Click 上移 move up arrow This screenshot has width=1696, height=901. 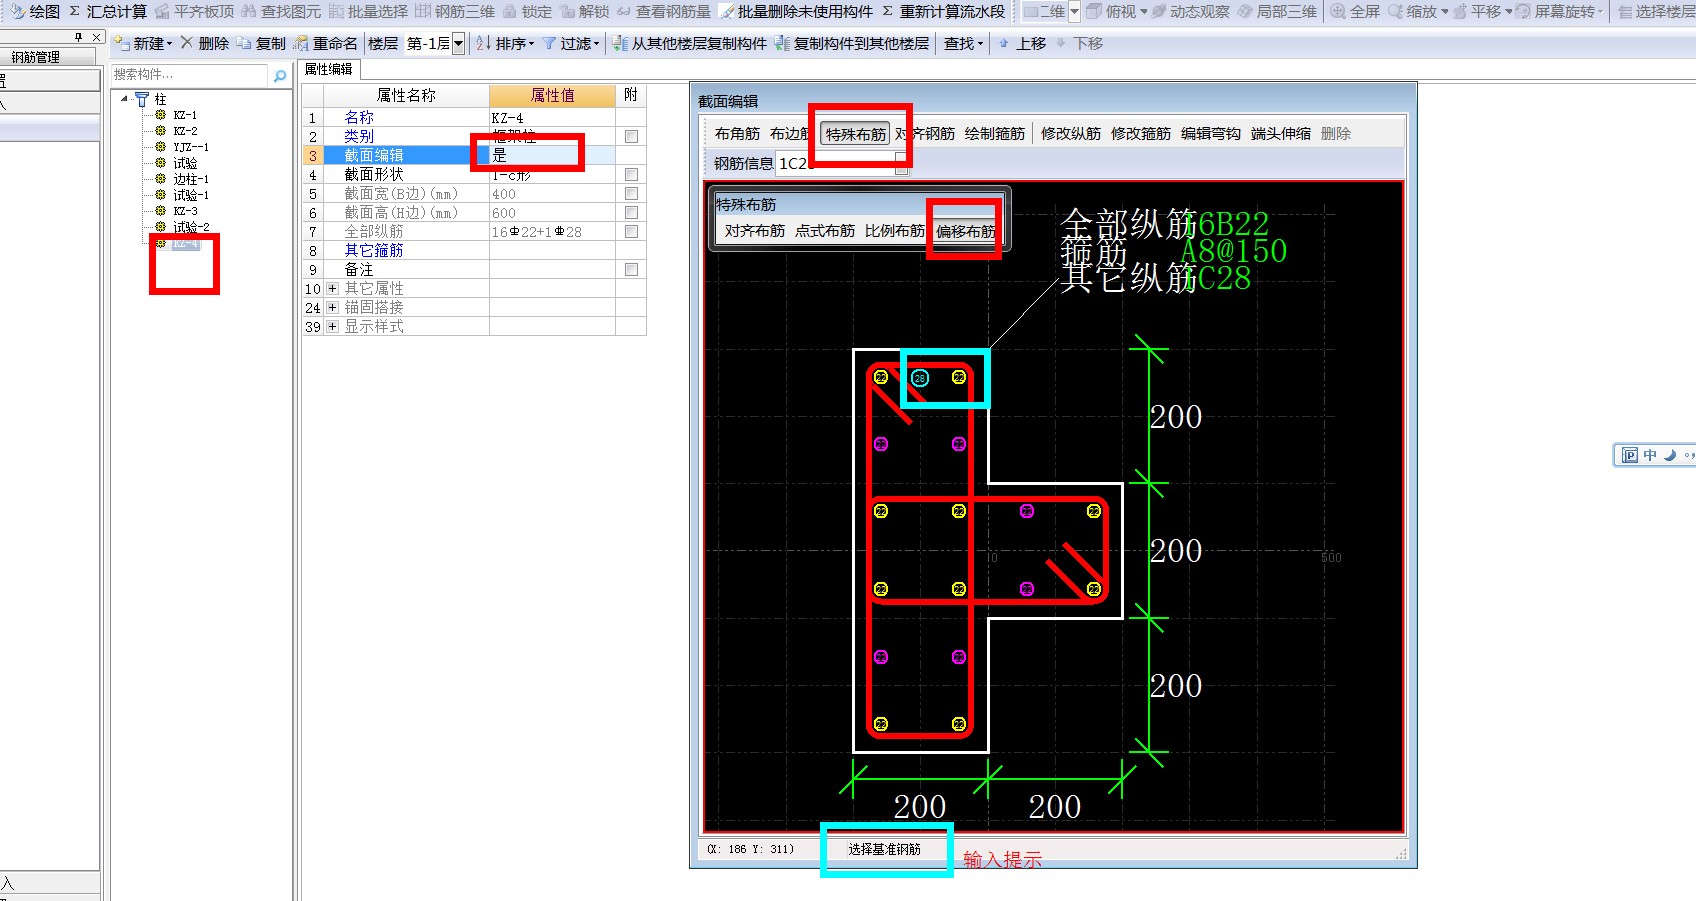coord(1021,44)
